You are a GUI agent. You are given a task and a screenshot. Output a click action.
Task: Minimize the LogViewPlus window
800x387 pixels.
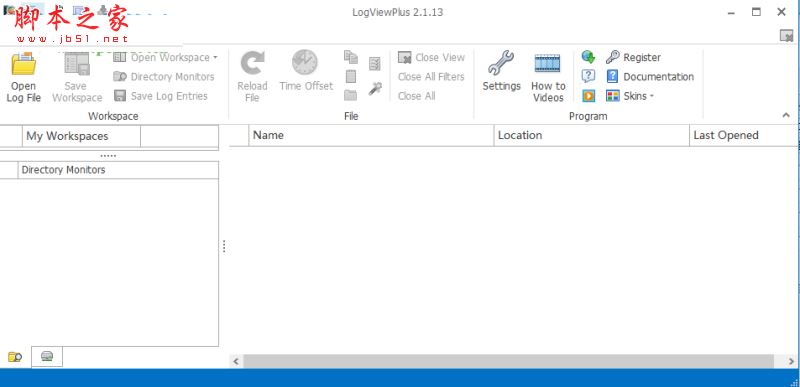pyautogui.click(x=732, y=12)
